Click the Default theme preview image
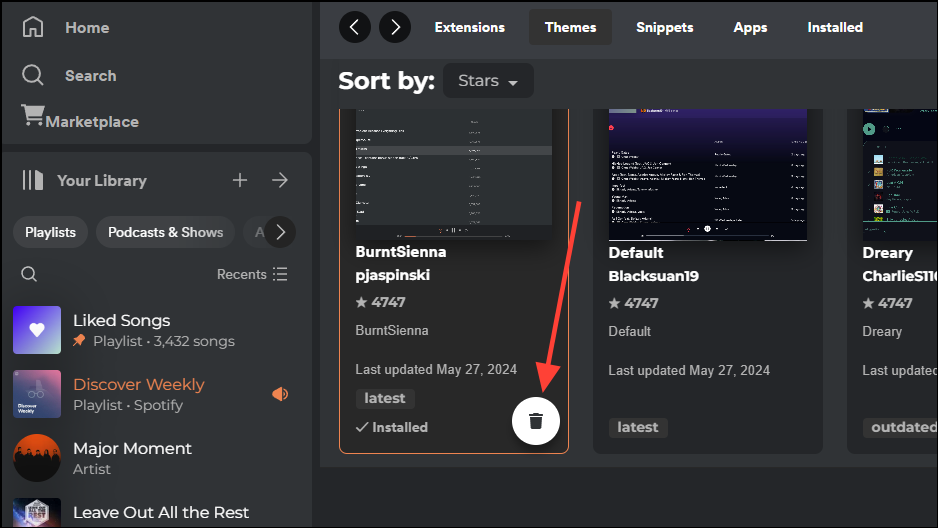938x528 pixels. click(x=708, y=175)
